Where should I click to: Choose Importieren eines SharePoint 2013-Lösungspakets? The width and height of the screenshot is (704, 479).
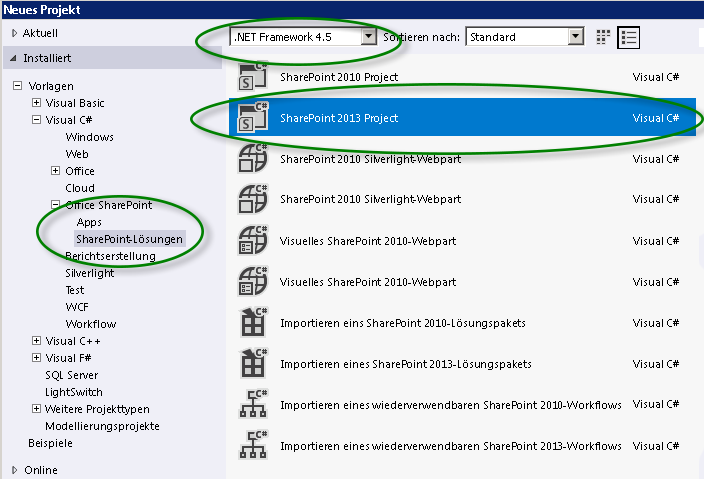pyautogui.click(x=406, y=364)
